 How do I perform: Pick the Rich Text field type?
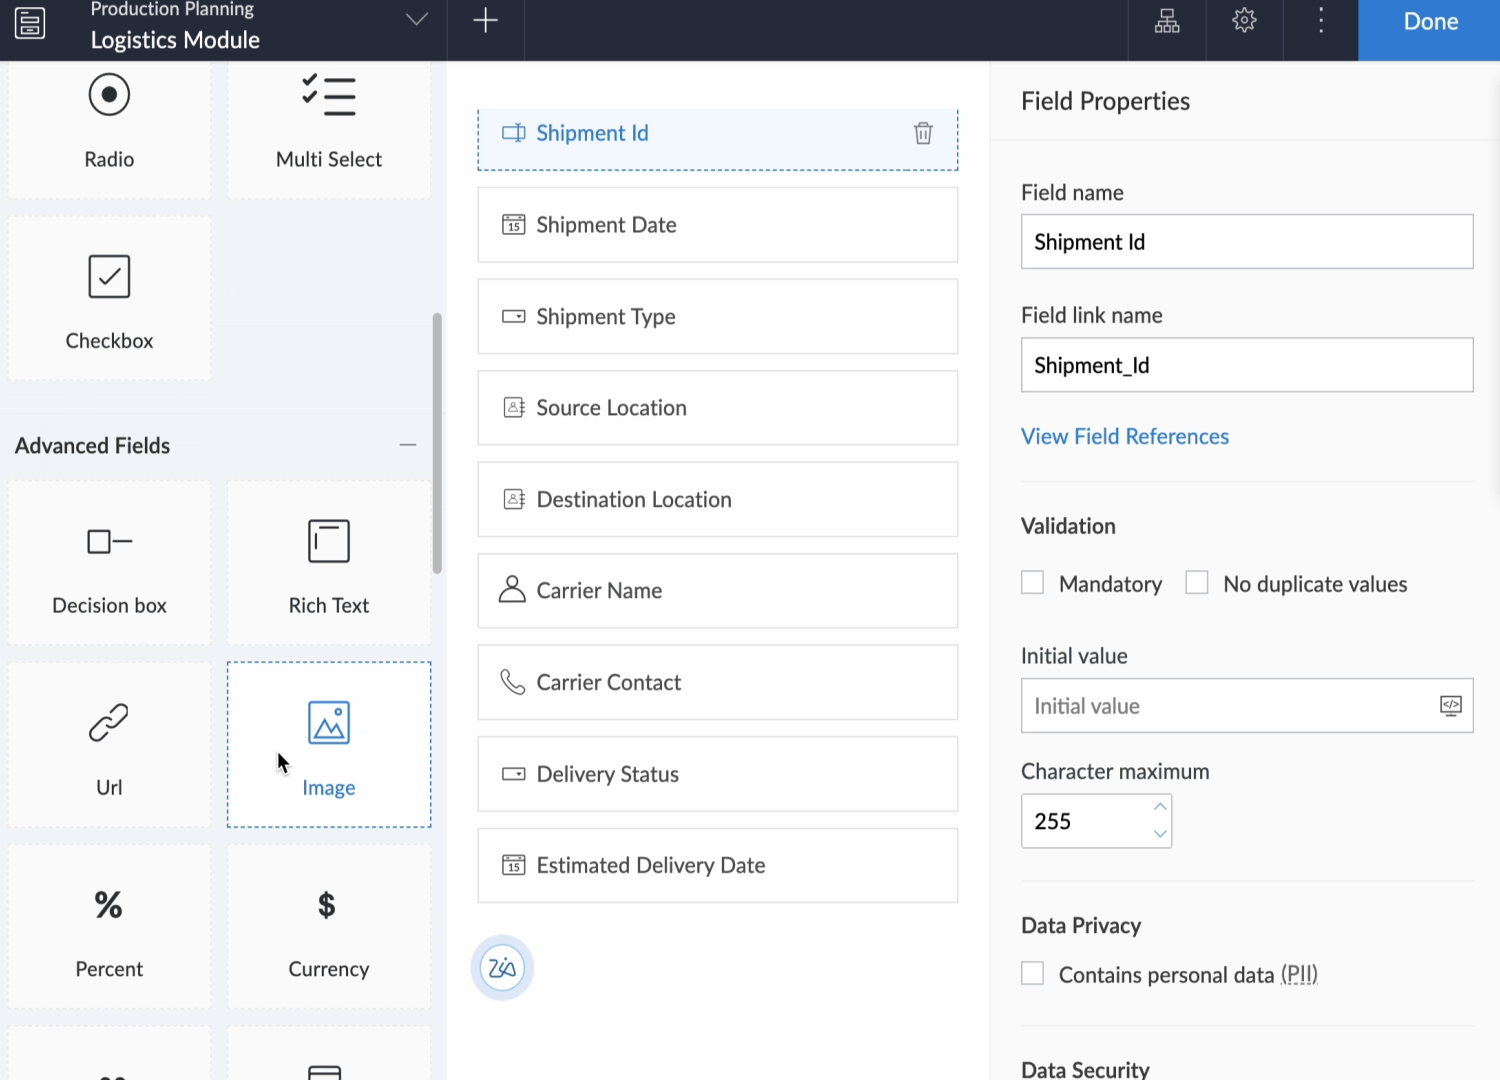(x=329, y=563)
